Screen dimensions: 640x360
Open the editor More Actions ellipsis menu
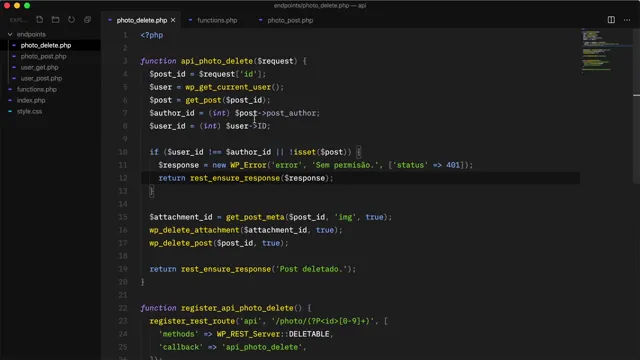coord(627,20)
